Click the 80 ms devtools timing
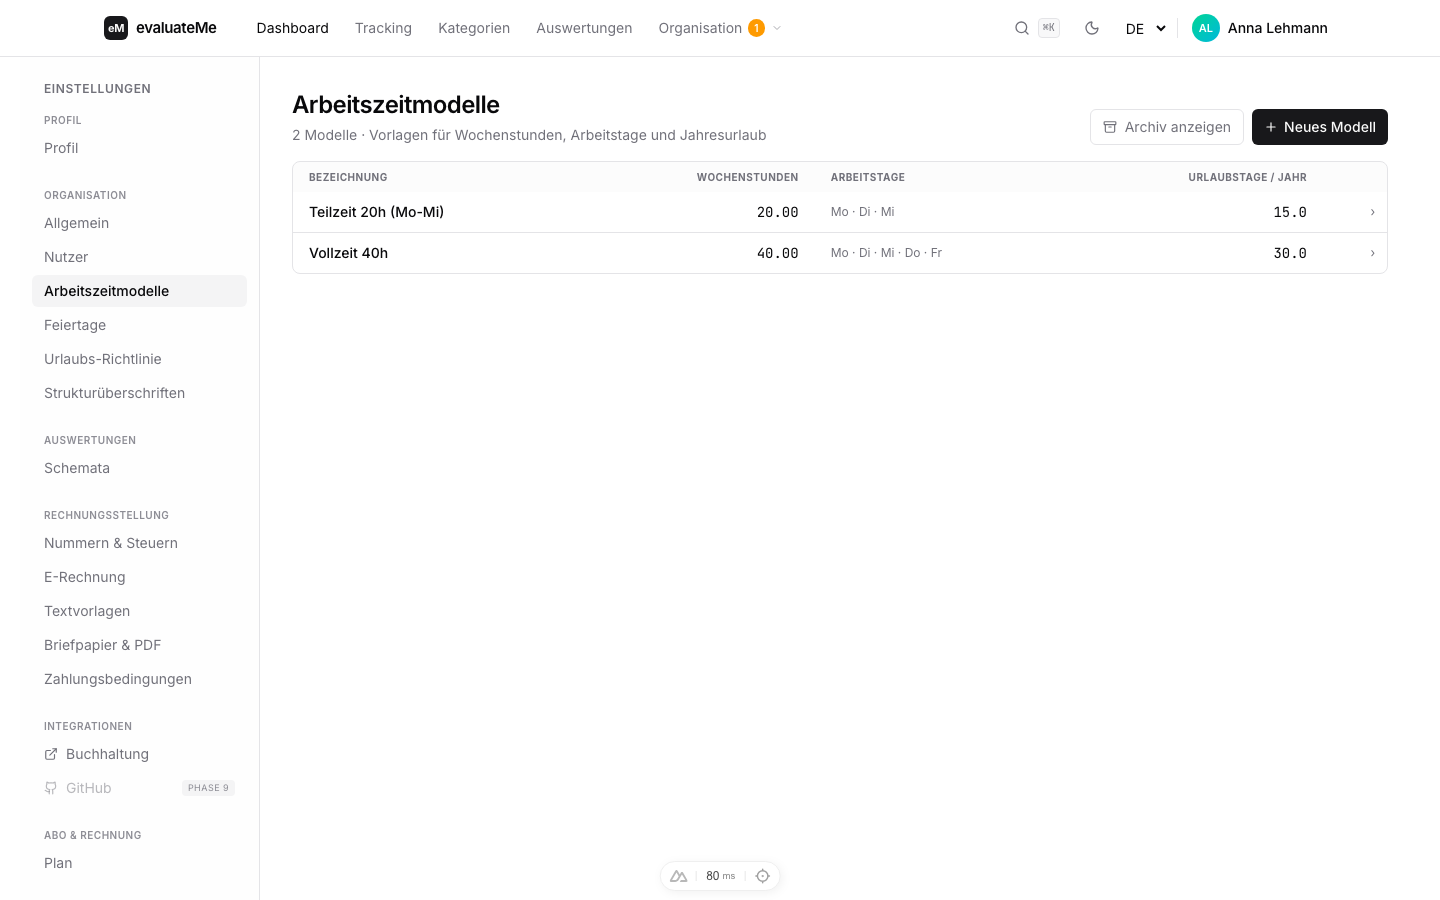 (x=720, y=876)
